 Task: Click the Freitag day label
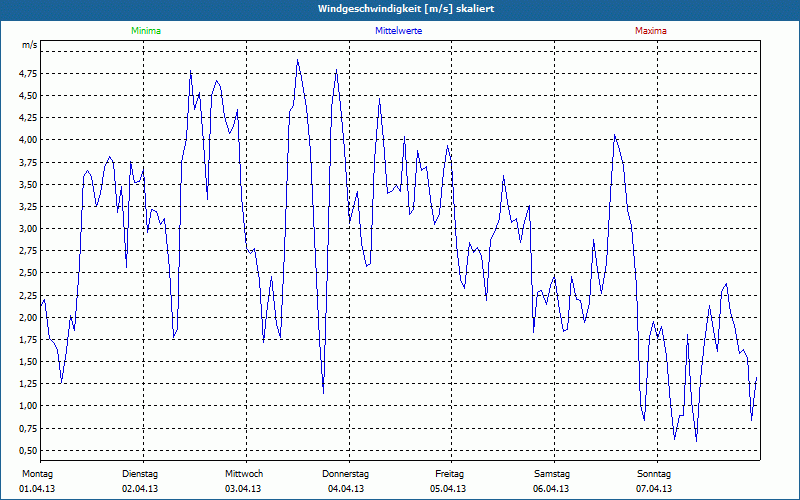click(x=449, y=474)
